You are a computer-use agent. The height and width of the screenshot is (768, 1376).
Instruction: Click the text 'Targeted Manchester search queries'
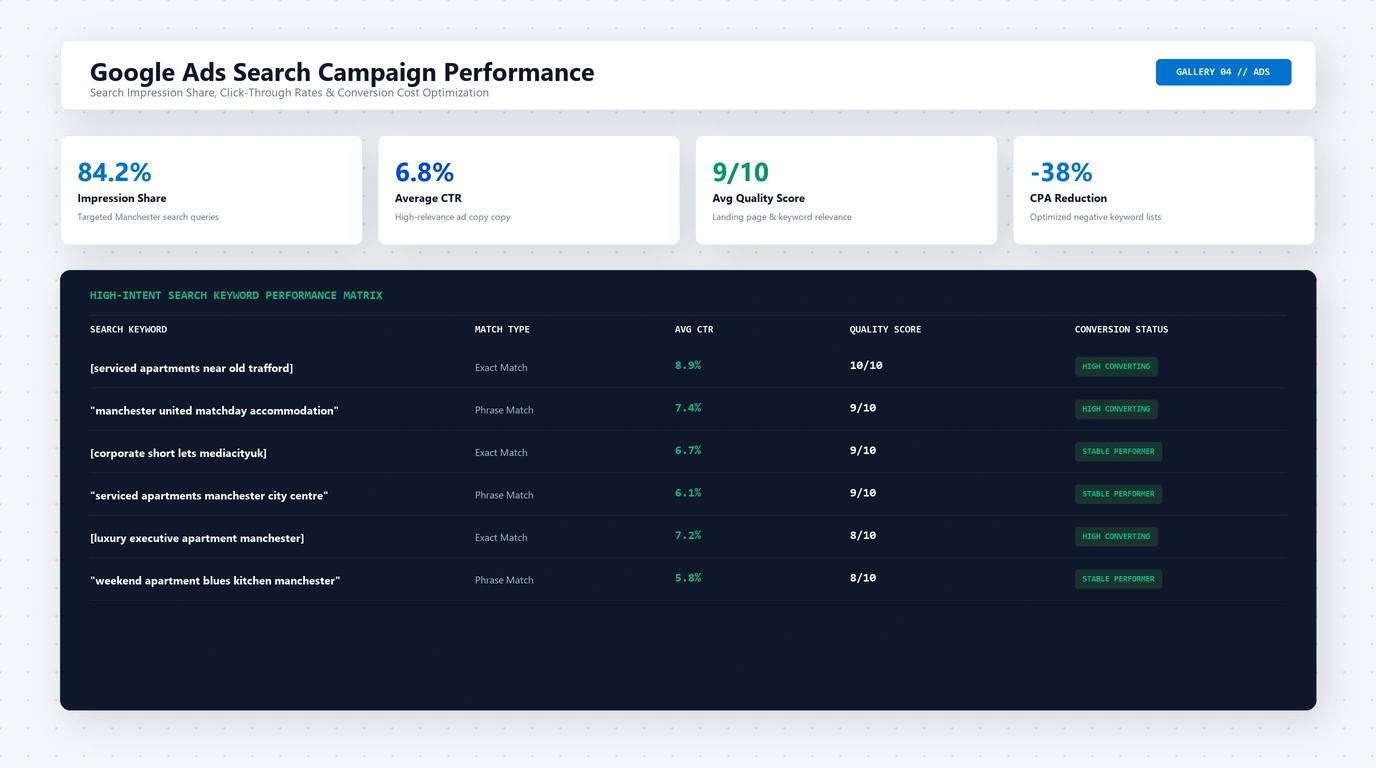click(x=148, y=217)
